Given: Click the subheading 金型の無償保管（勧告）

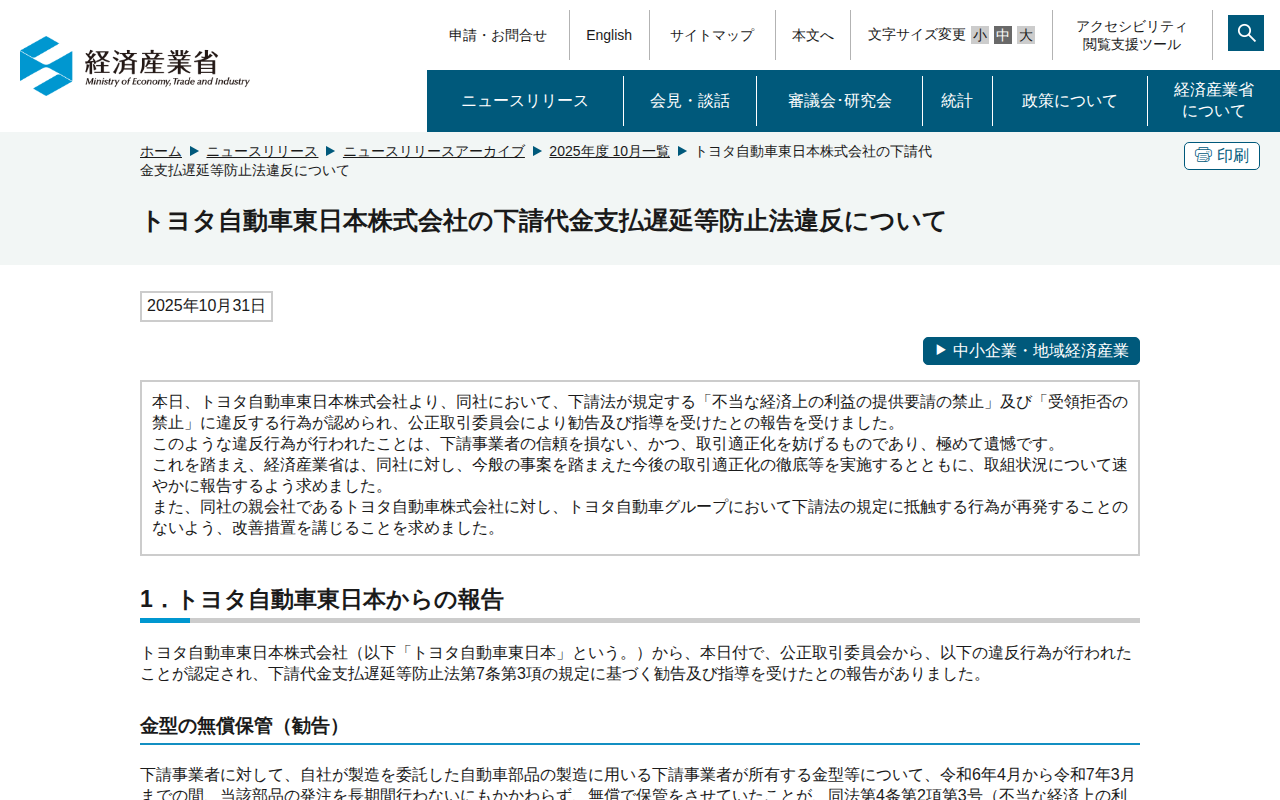Looking at the screenshot, I should coord(243,726).
